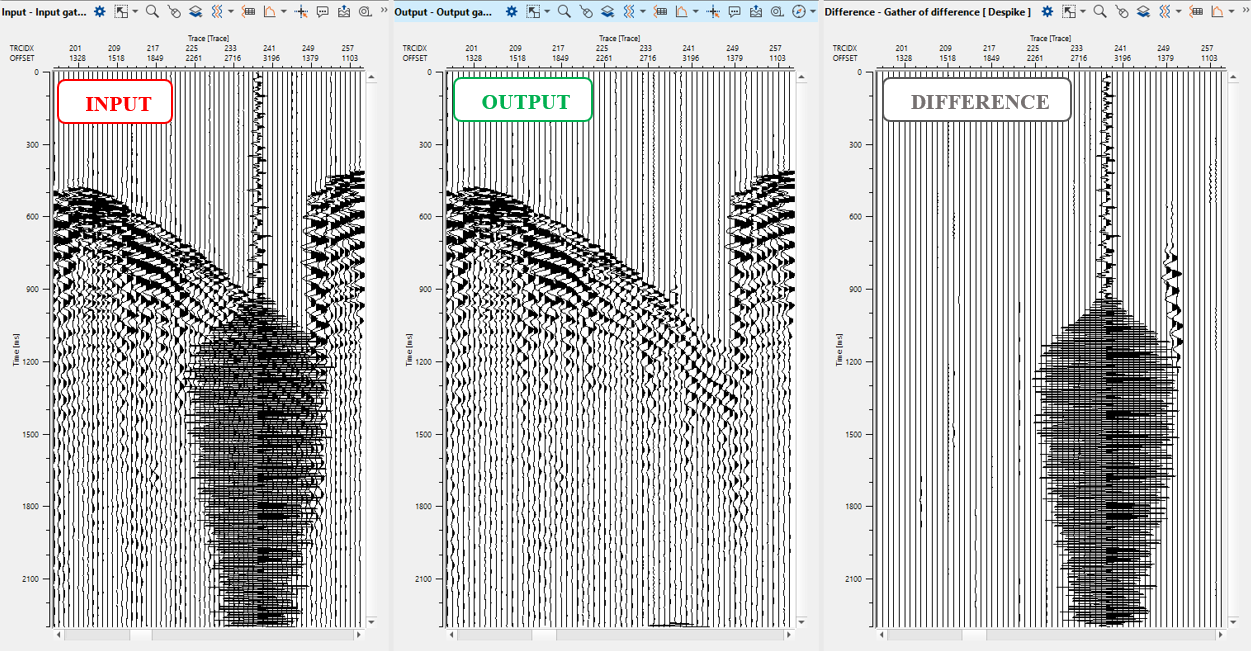Image resolution: width=1251 pixels, height=651 pixels.
Task: Open settings gear in Difference panel
Action: click(x=1047, y=12)
